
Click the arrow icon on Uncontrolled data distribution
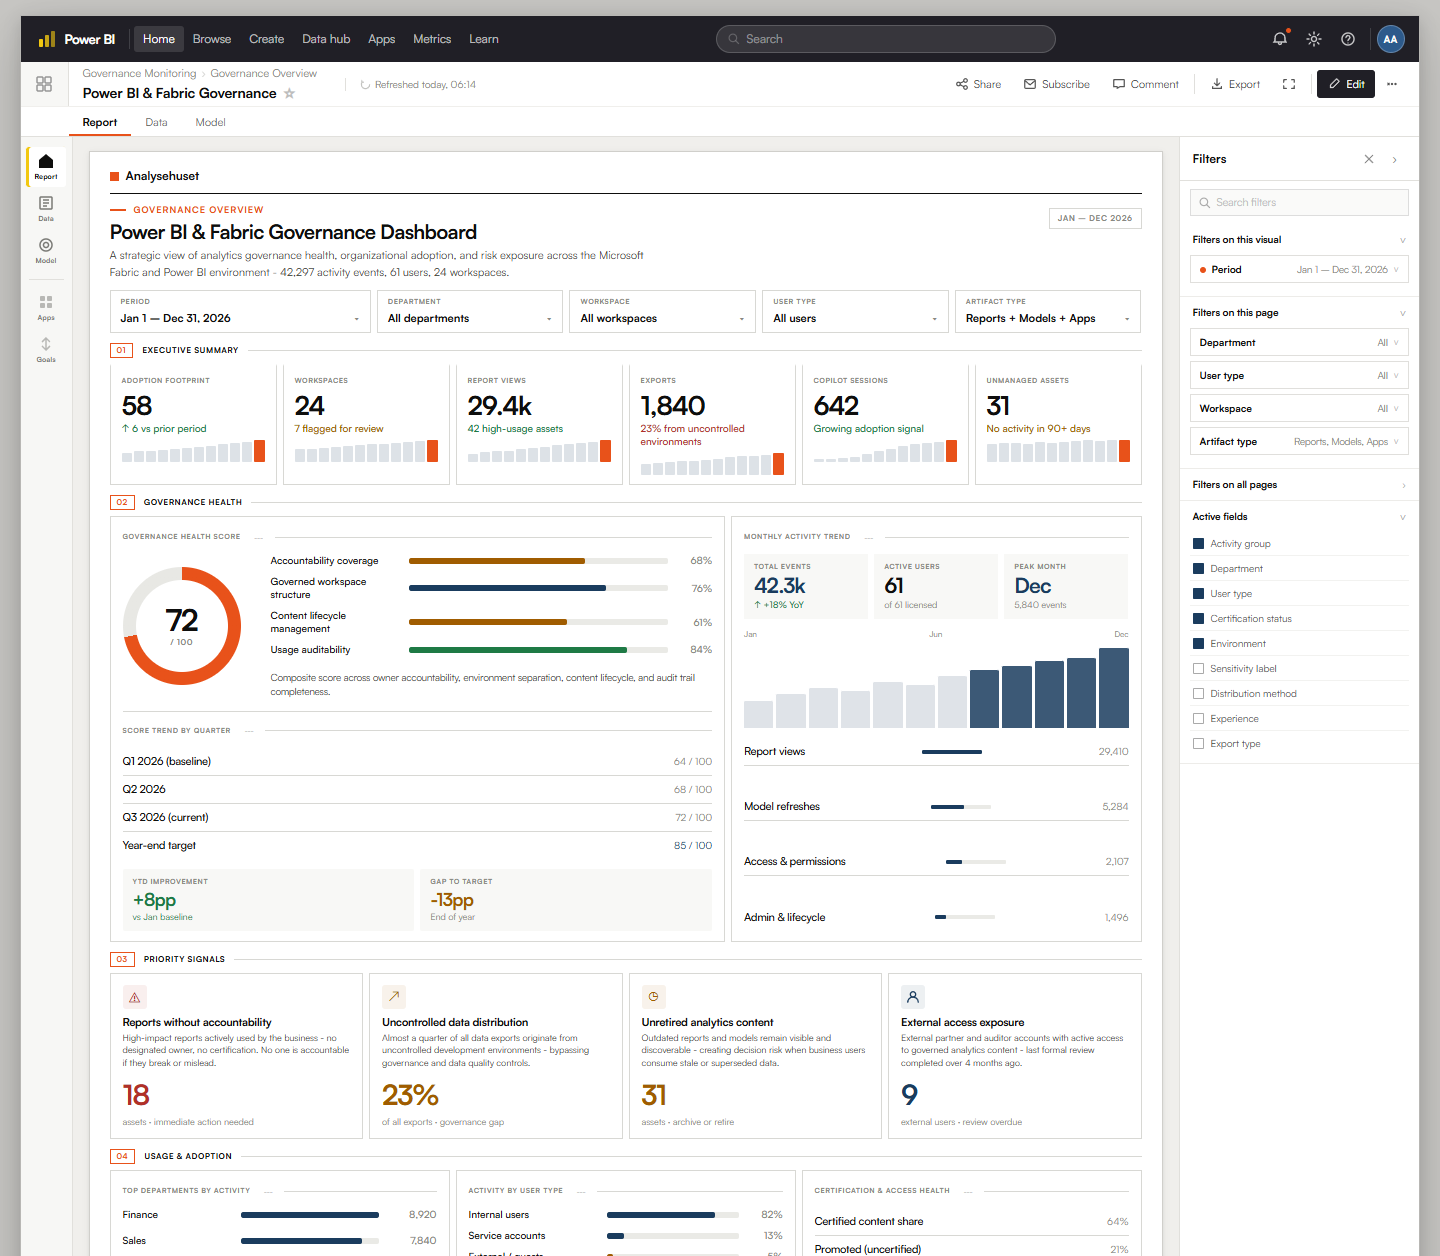coord(394,997)
